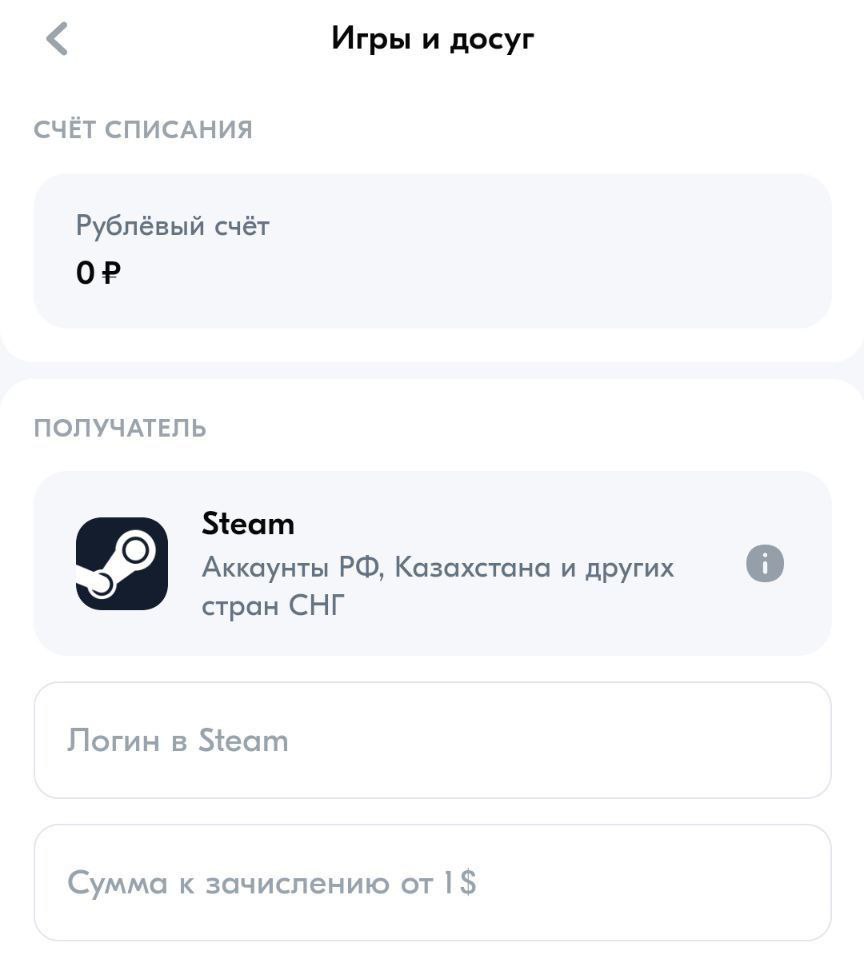Image resolution: width=864 pixels, height=959 pixels.
Task: Open Steam info via the 'i' icon
Action: 764,563
